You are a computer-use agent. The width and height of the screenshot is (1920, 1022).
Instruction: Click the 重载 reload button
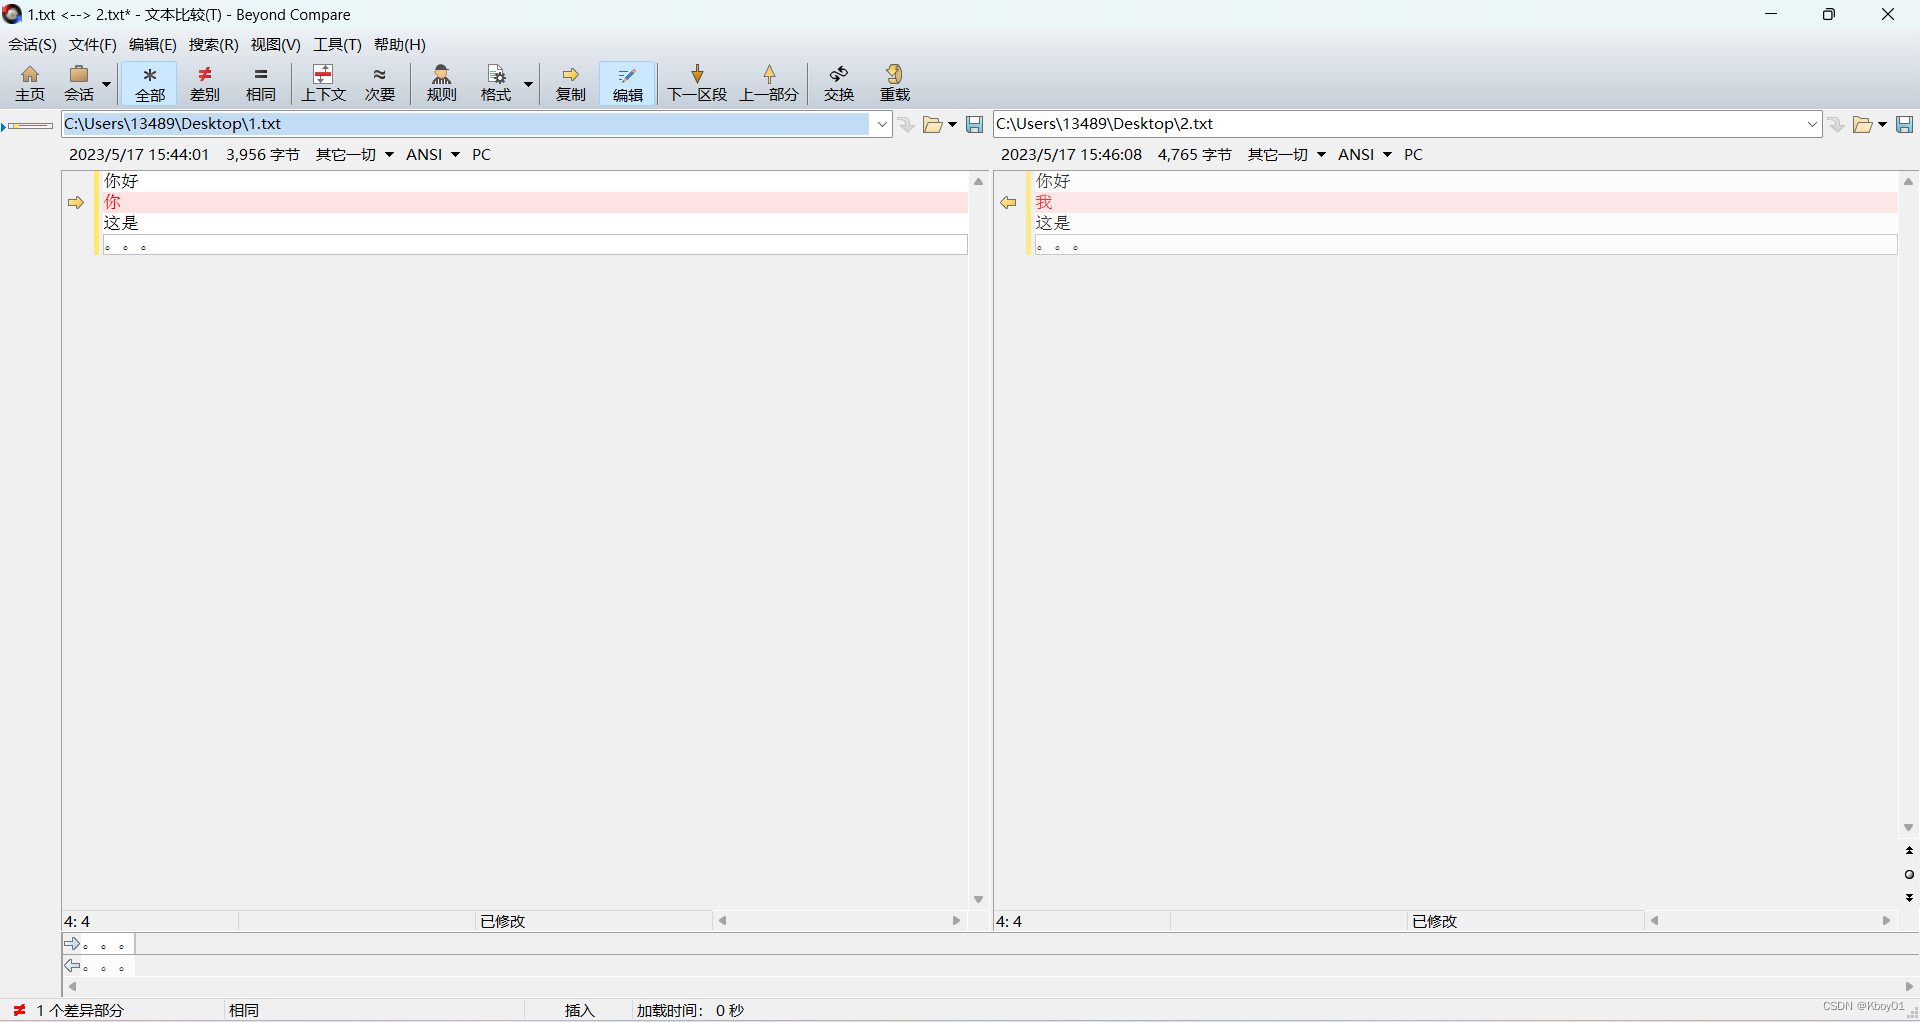[895, 83]
